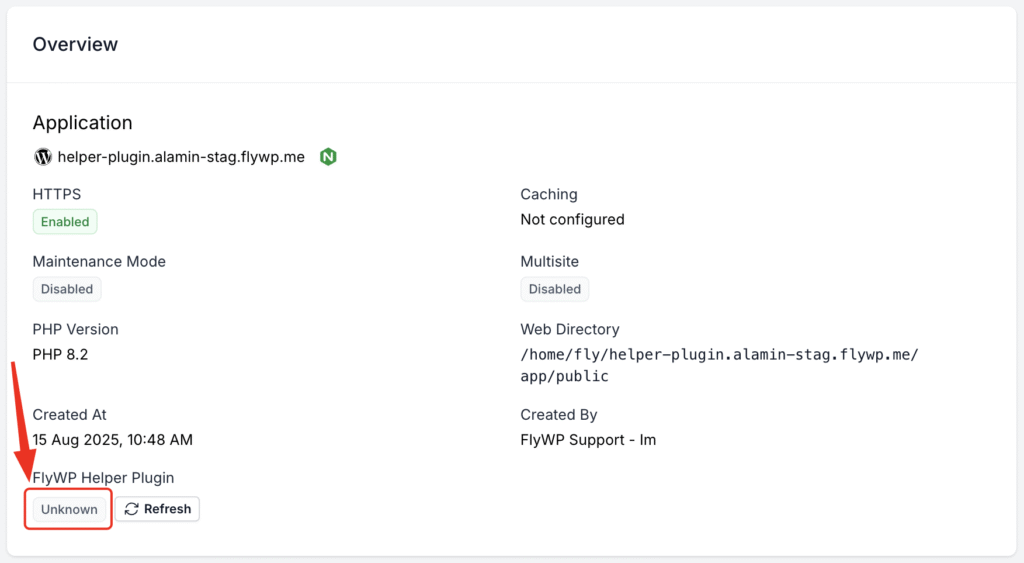Click the Refresh button for helper plugin
The width and height of the screenshot is (1024, 563).
pyautogui.click(x=157, y=509)
